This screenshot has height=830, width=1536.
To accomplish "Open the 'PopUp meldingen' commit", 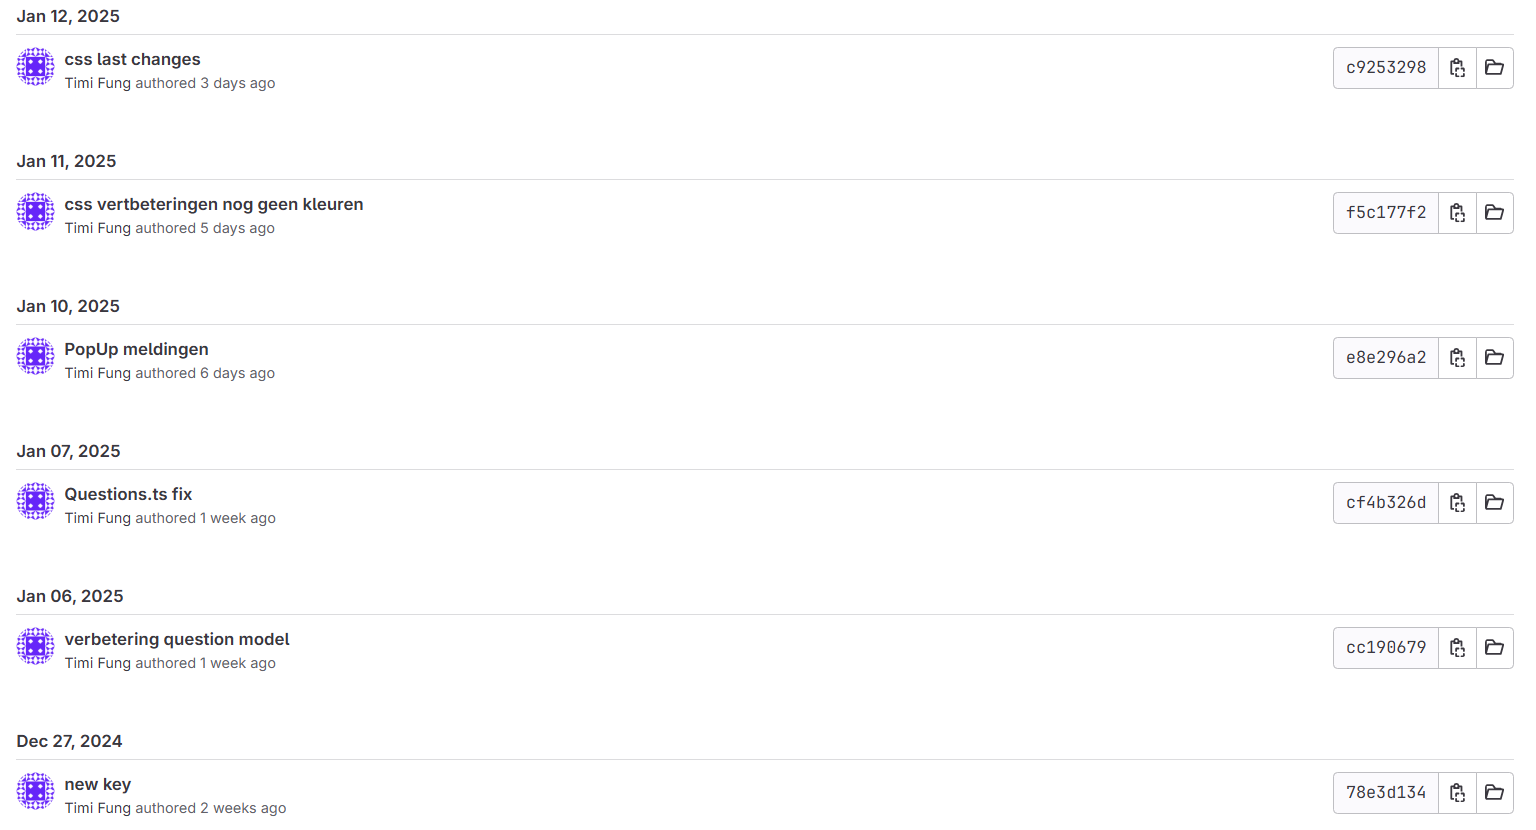I will pyautogui.click(x=136, y=350).
